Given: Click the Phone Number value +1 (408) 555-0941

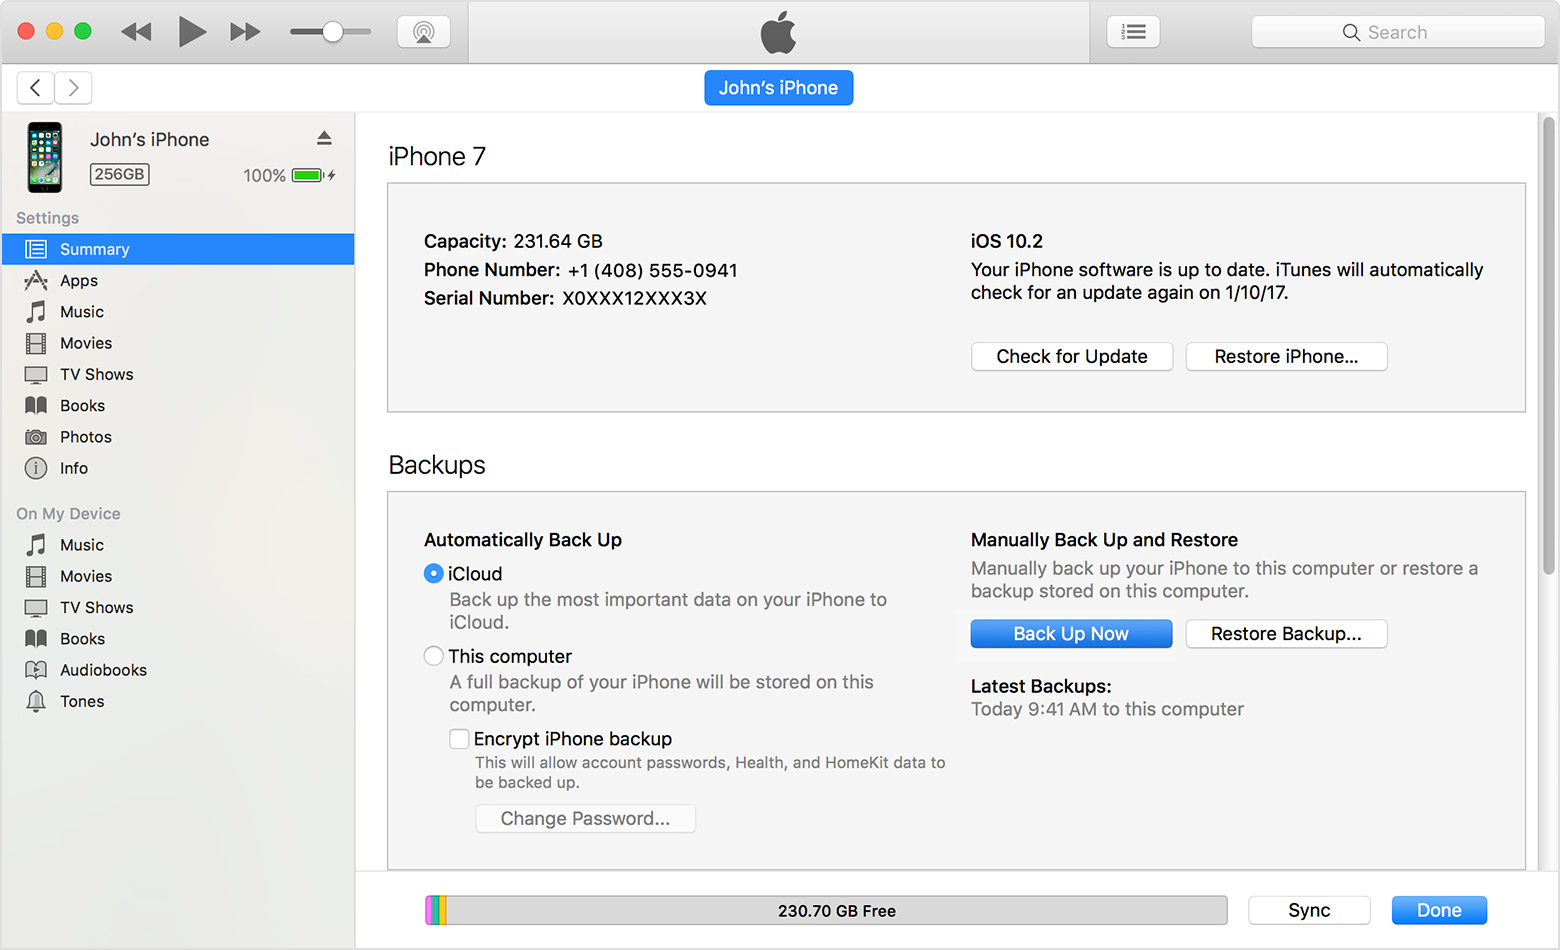Looking at the screenshot, I should tap(652, 270).
